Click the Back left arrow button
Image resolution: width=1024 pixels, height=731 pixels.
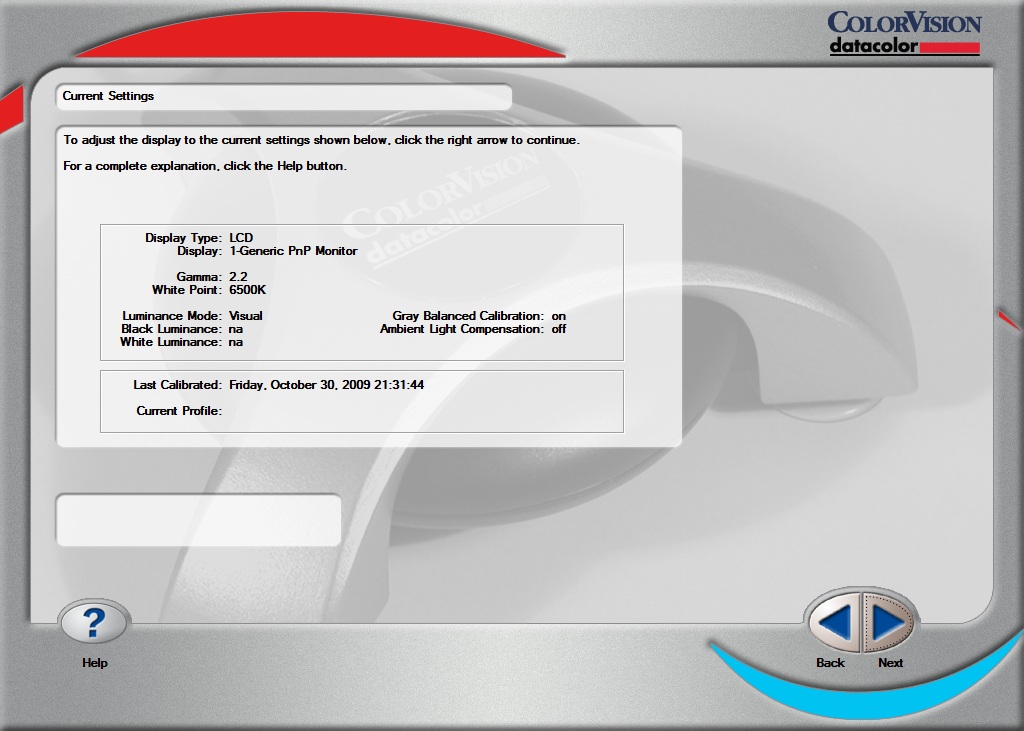tap(834, 622)
